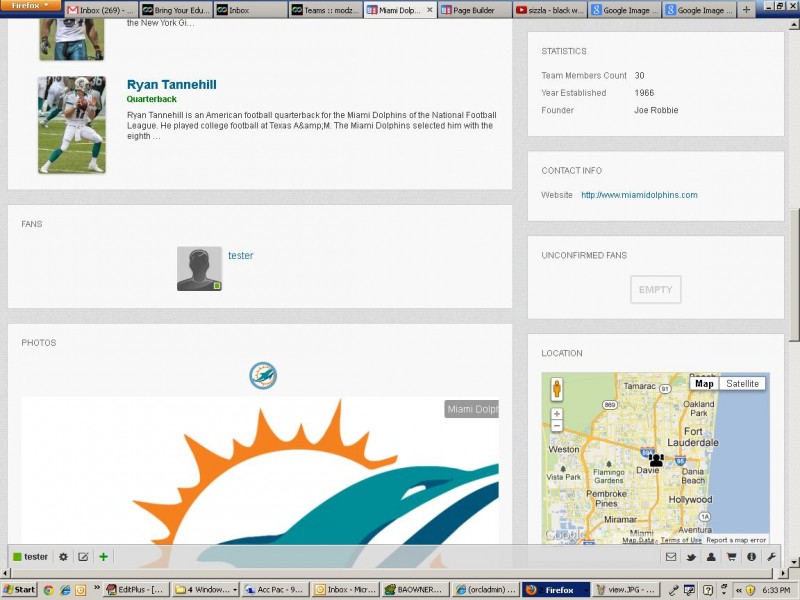
Task: Switch to the first Google Image tab
Action: pos(624,10)
